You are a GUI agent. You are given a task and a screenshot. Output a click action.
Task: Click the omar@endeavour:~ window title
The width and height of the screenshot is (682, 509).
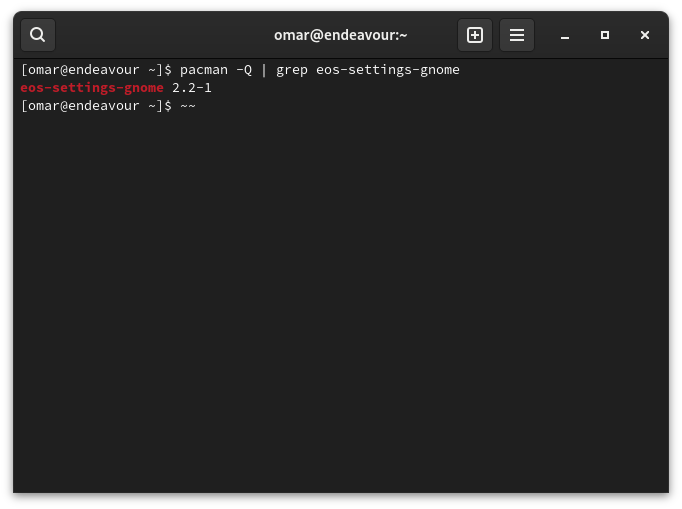341,35
